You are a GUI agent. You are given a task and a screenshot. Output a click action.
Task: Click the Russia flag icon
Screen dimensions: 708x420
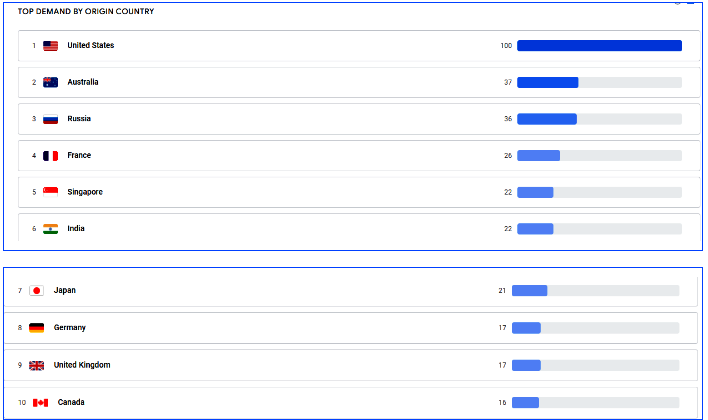tap(50, 119)
